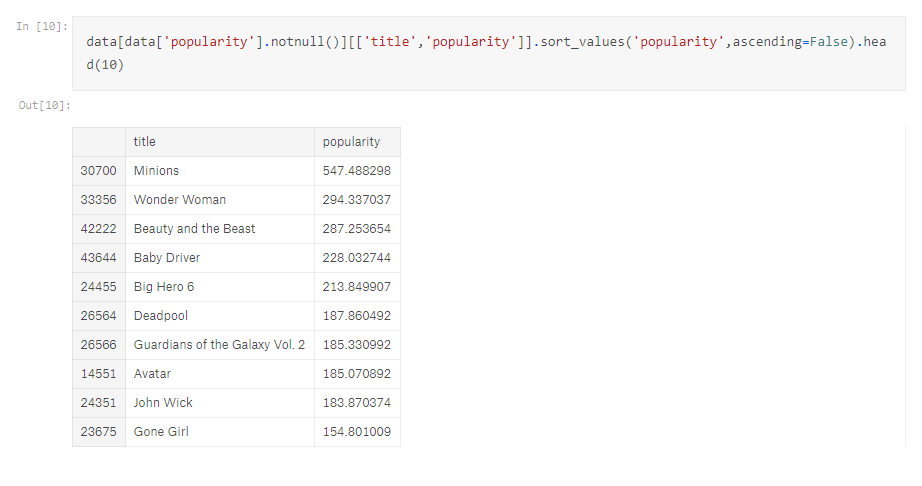This screenshot has height=486, width=922.
Task: Click row index 26564
Action: click(99, 316)
